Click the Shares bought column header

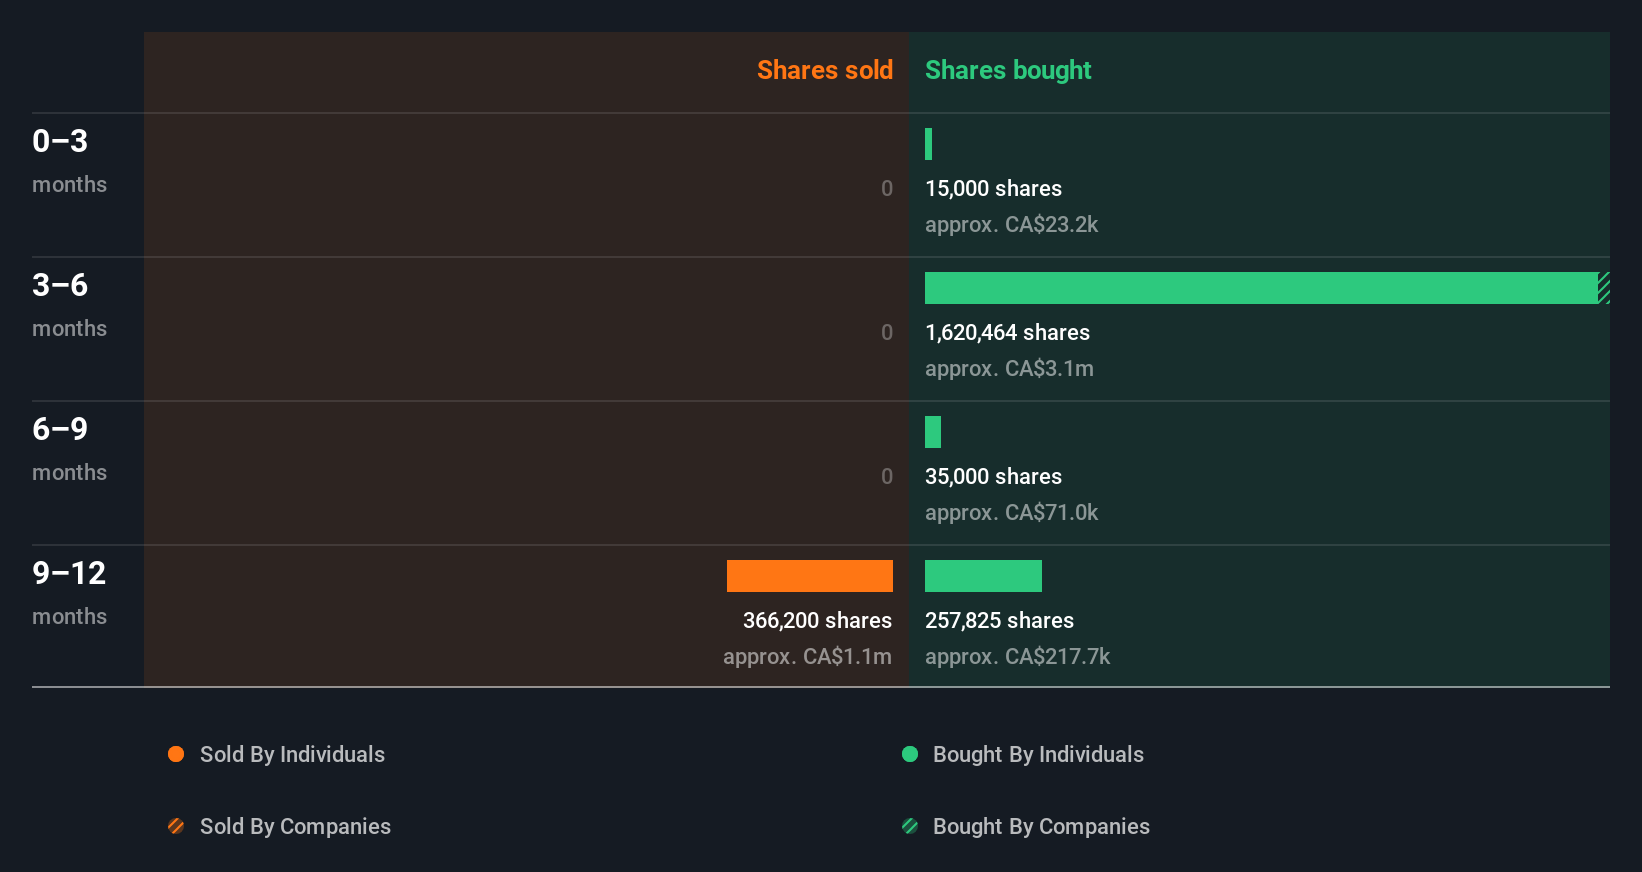pyautogui.click(x=1008, y=70)
